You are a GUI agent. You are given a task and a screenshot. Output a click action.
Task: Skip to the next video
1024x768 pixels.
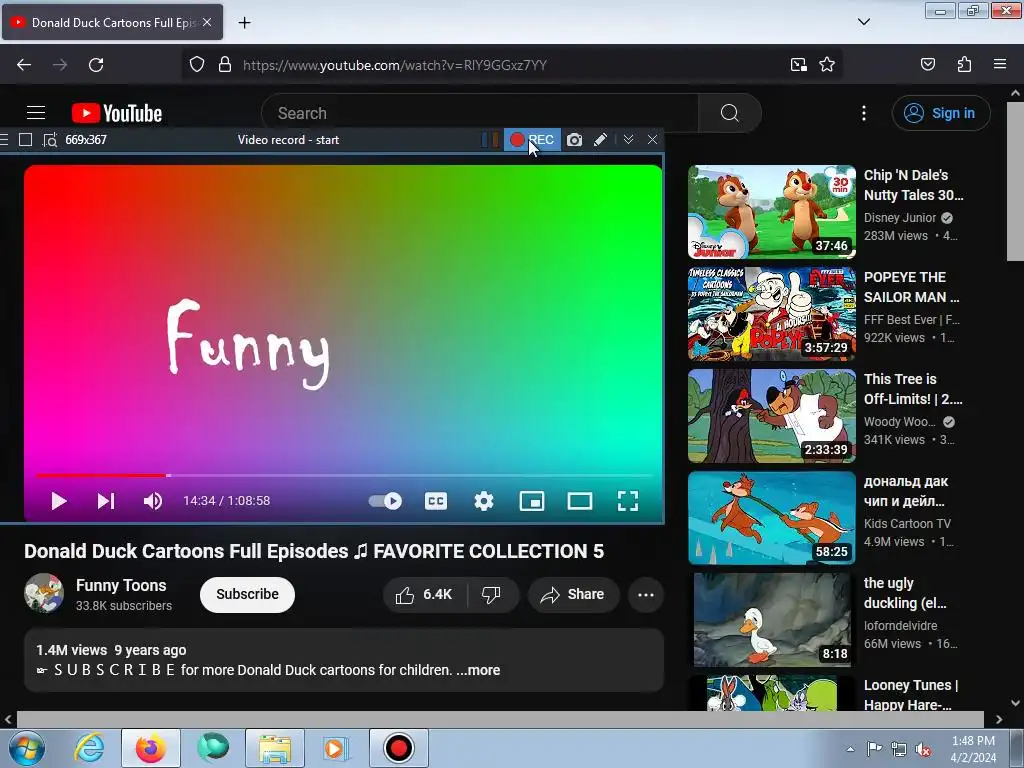[x=106, y=501]
